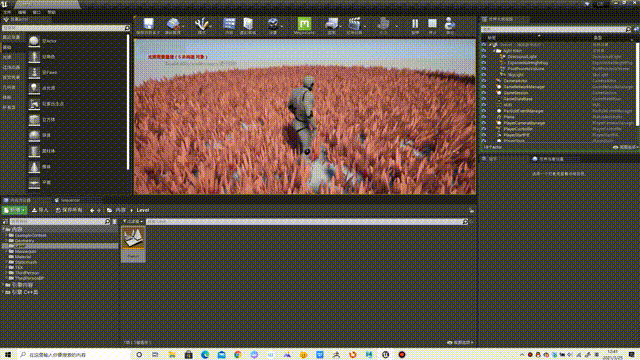Screen dimensions: 640x360
Task: Select the Sphere shape icon
Action: 34,135
